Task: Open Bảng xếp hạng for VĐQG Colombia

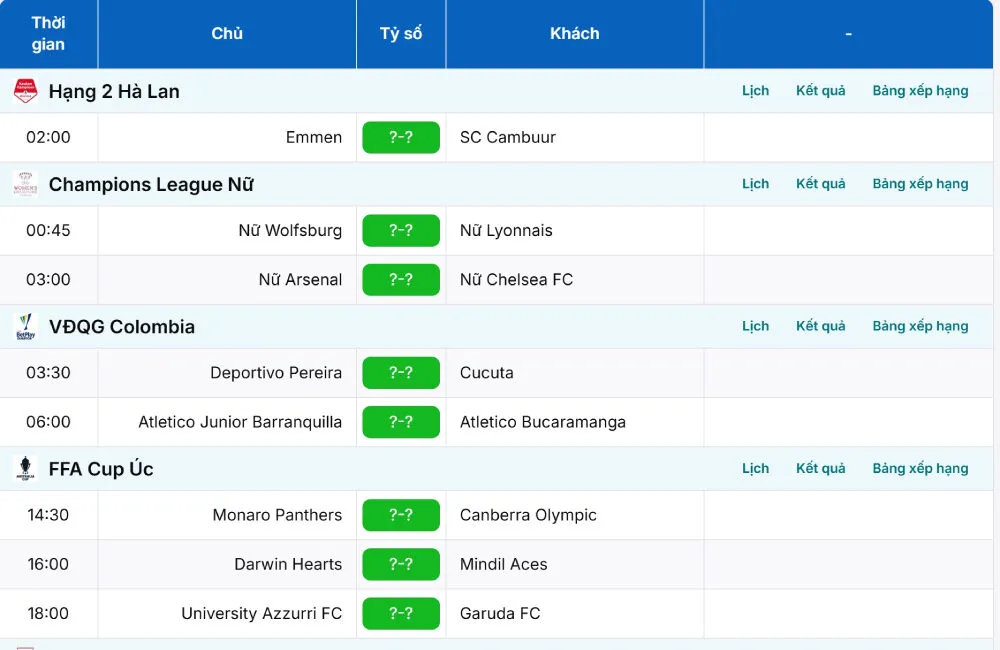Action: click(920, 326)
